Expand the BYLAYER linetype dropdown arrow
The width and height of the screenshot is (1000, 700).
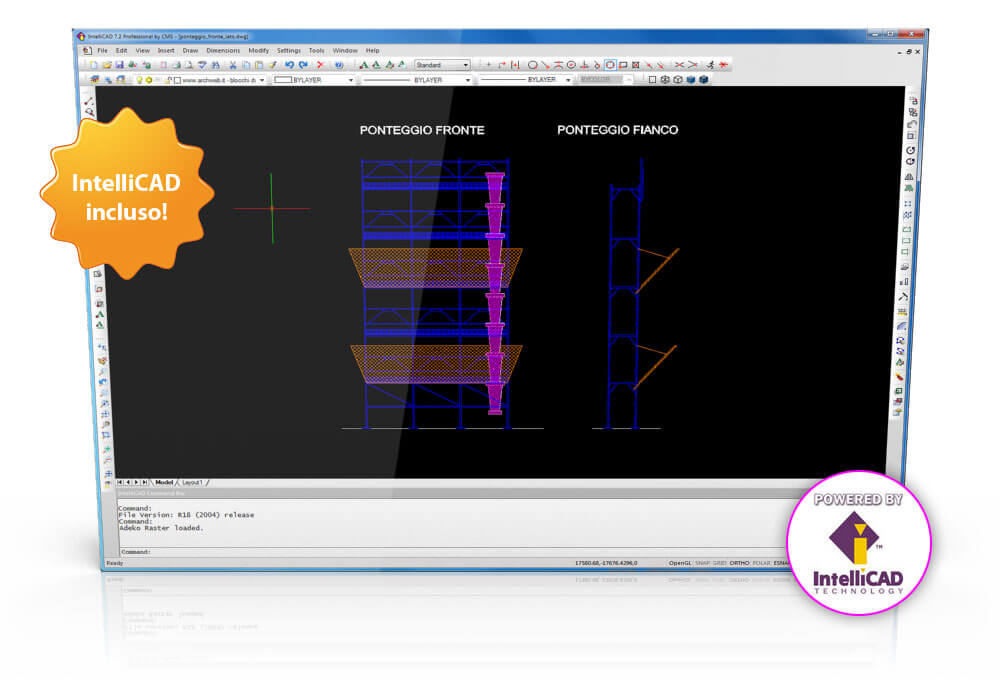pos(468,80)
